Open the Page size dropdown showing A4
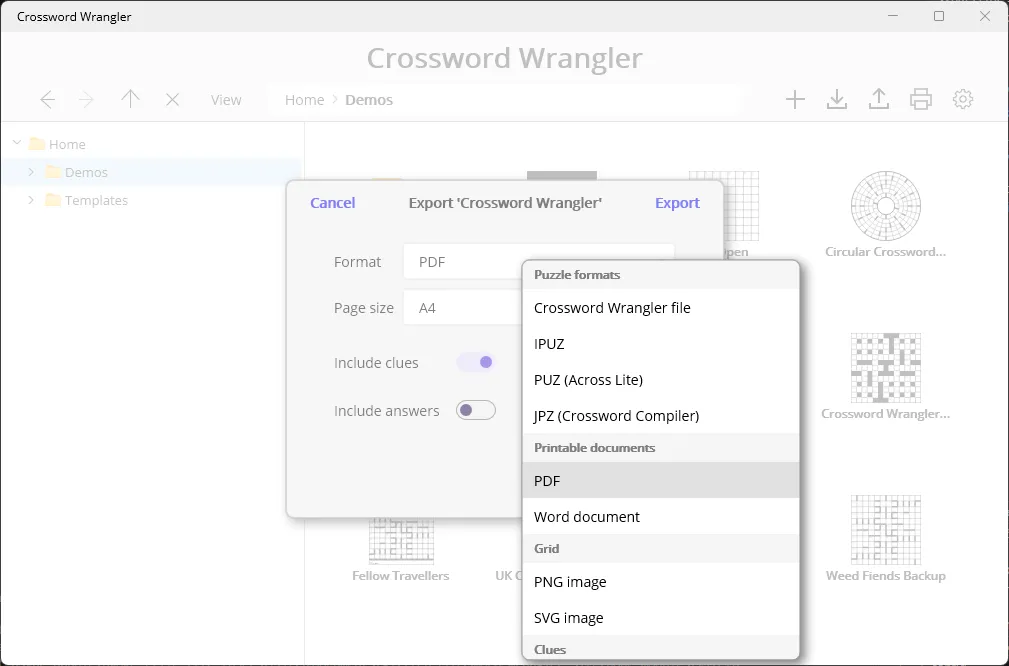Screen dimensions: 1009x666 (463, 308)
